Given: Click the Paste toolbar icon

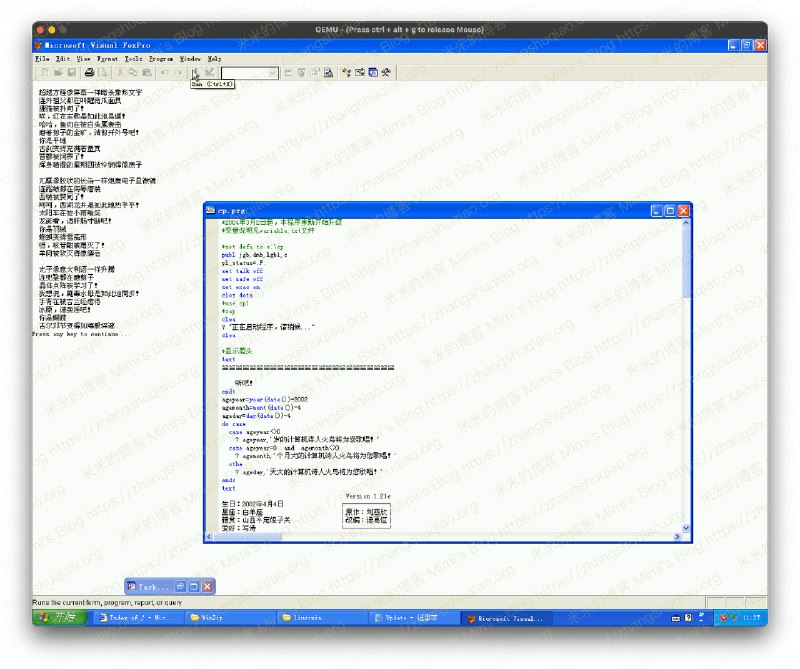Looking at the screenshot, I should pos(147,72).
